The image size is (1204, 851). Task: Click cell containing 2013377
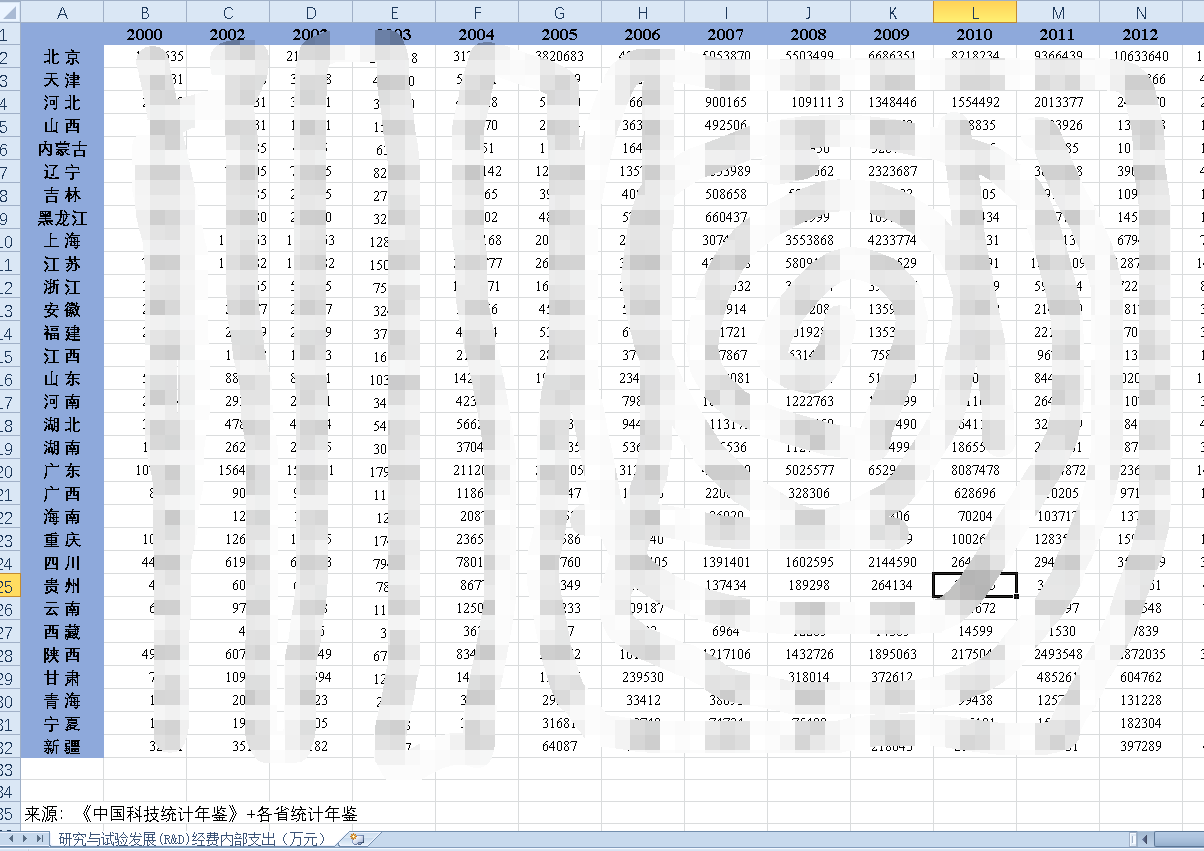pyautogui.click(x=1058, y=103)
